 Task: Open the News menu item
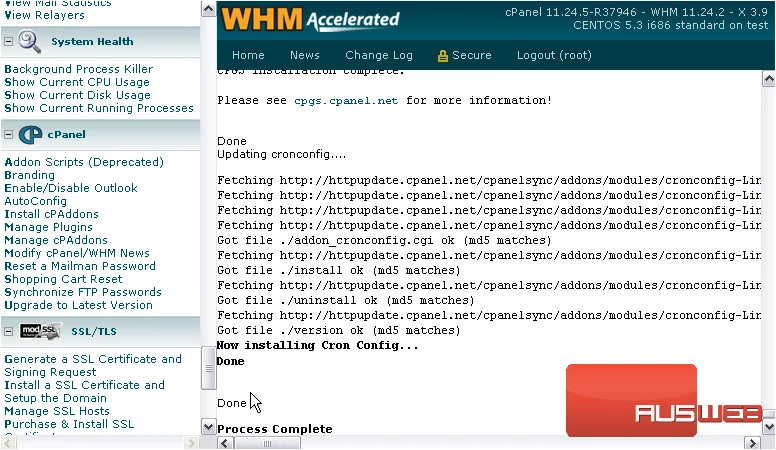(304, 55)
